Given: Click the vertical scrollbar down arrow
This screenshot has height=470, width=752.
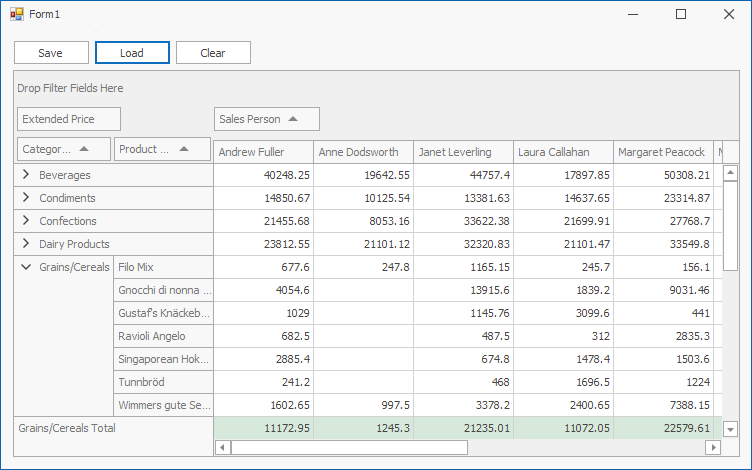Looking at the screenshot, I should pos(730,429).
